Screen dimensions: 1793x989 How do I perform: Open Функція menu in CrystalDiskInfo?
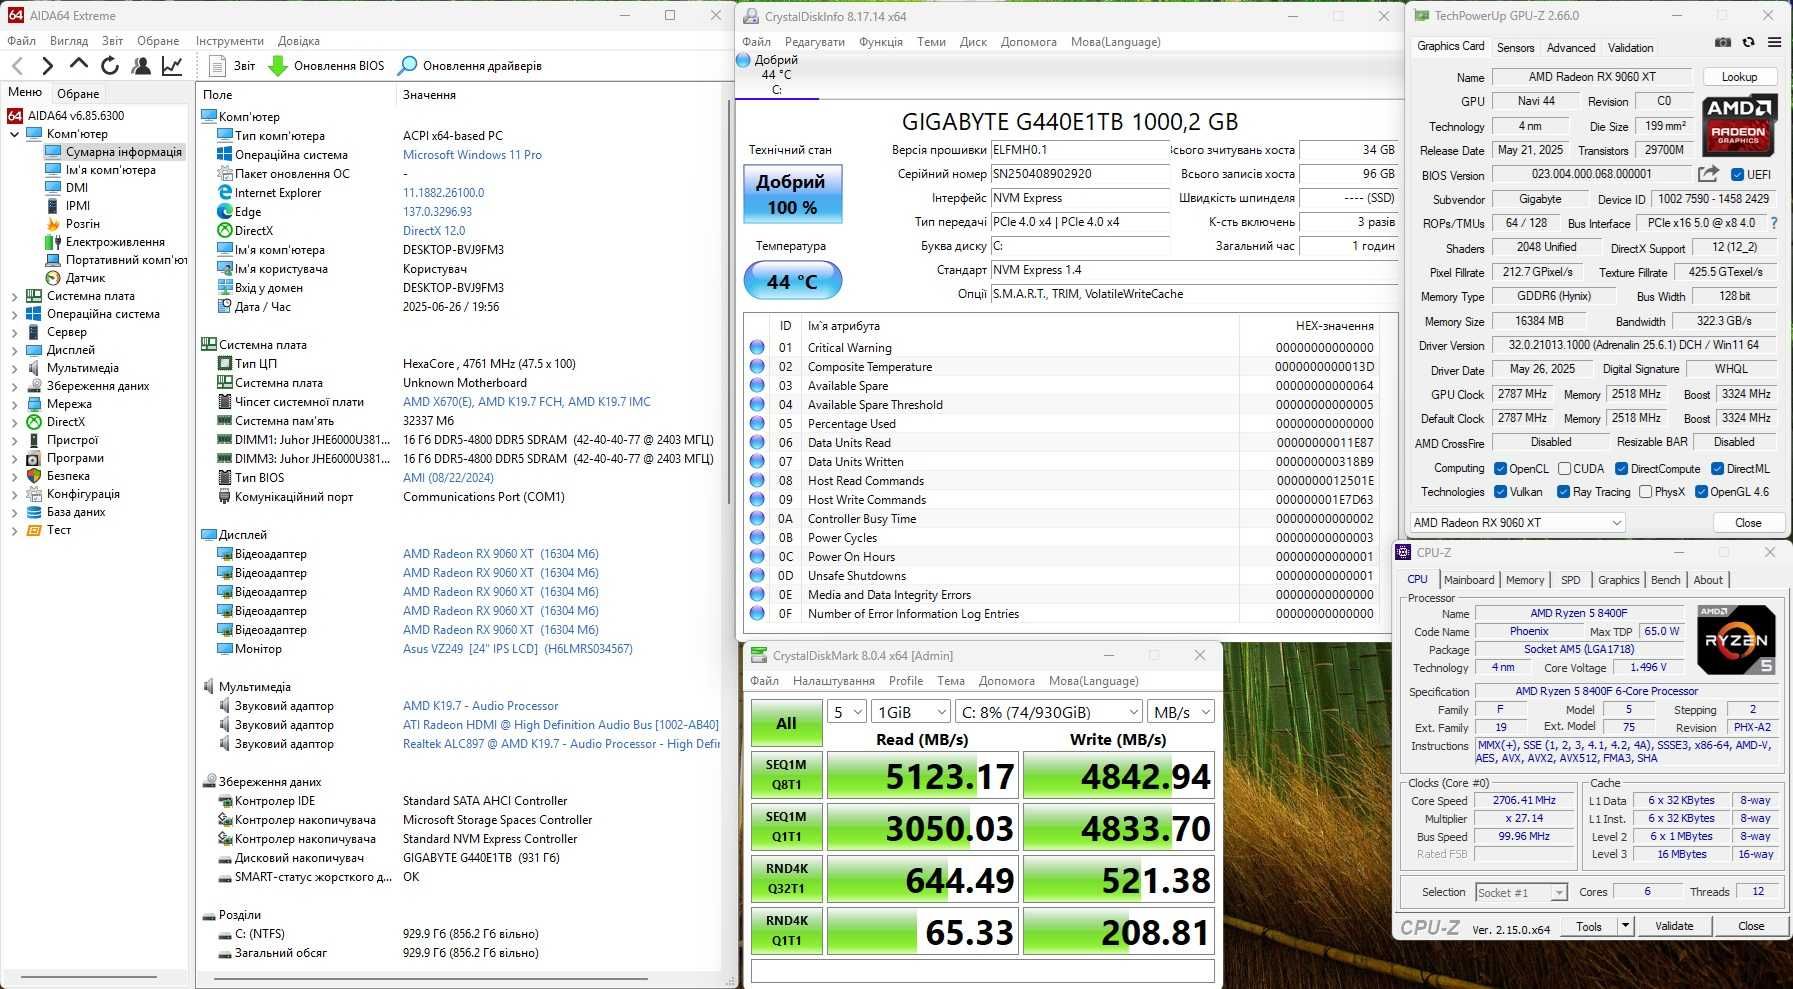pyautogui.click(x=881, y=42)
